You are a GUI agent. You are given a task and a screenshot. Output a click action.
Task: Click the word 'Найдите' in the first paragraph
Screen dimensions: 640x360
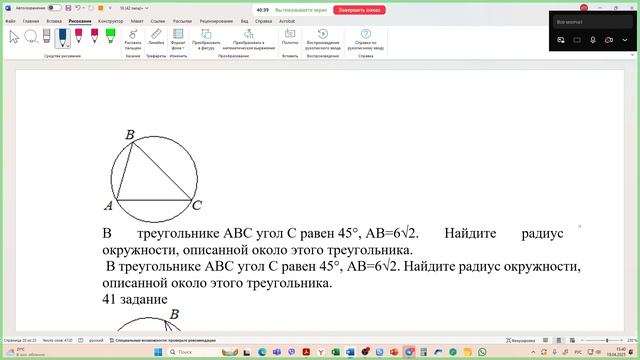[470, 233]
